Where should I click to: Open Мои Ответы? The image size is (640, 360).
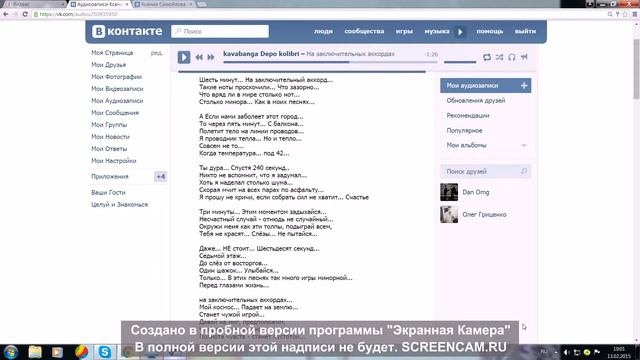(109, 149)
